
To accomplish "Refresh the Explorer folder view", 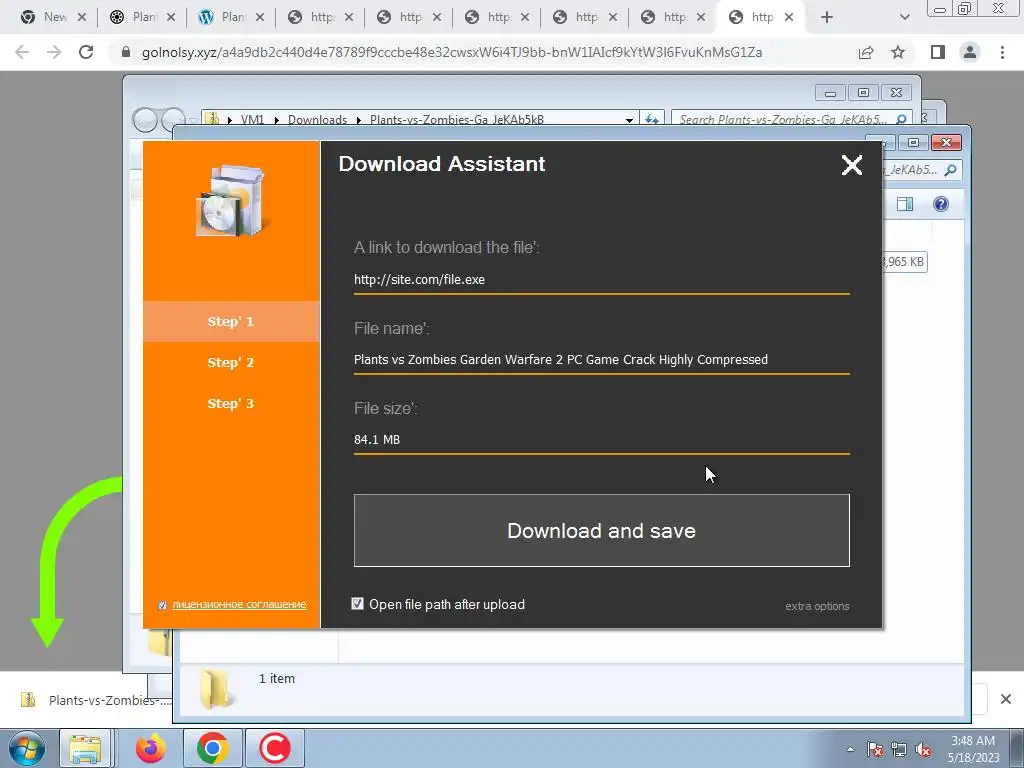I will click(652, 119).
